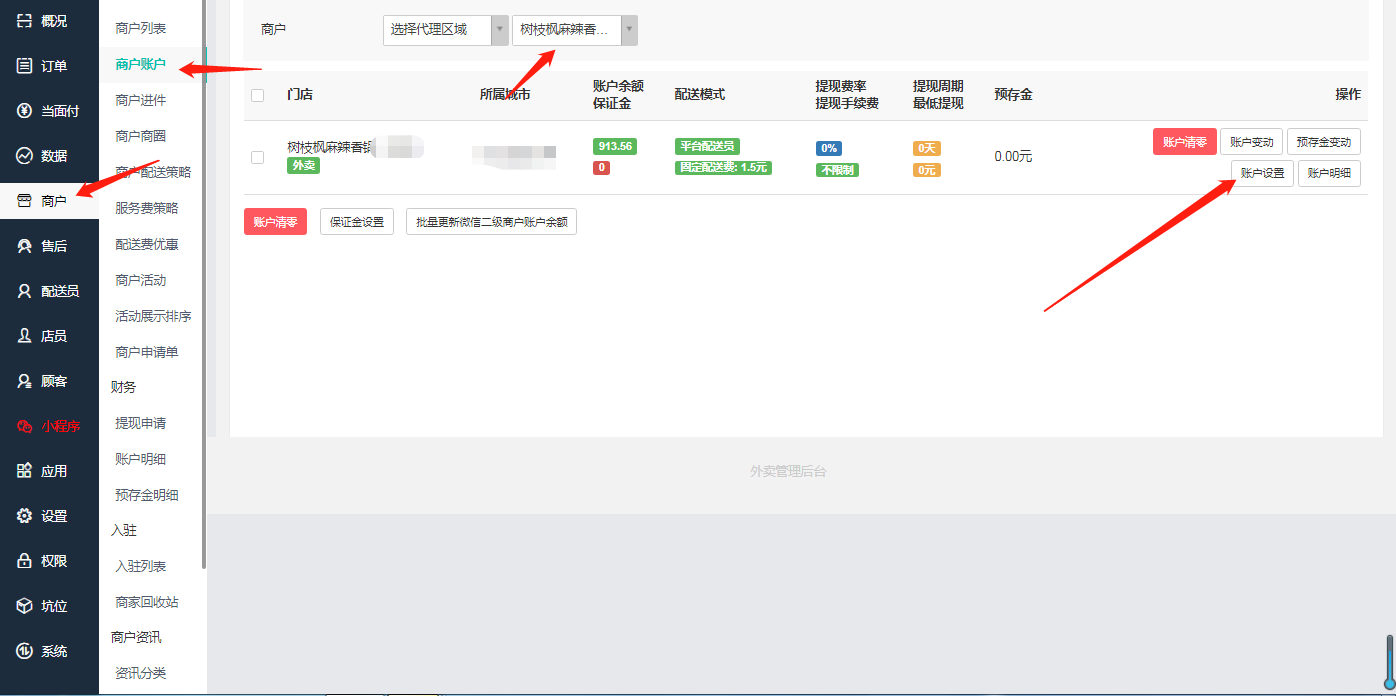Click the red 小程序 icon
Screen dimensions: 1396x696
[25, 426]
